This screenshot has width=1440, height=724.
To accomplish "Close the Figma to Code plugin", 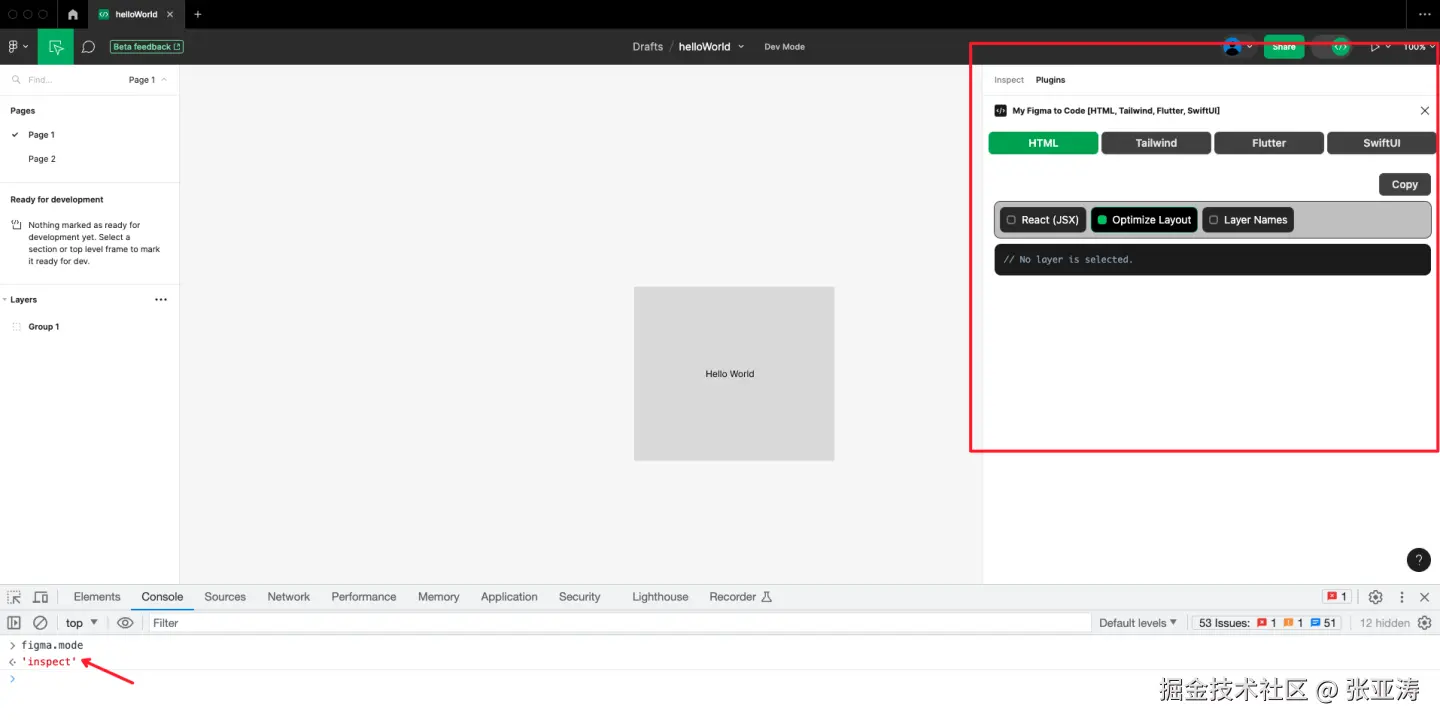I will pyautogui.click(x=1425, y=111).
